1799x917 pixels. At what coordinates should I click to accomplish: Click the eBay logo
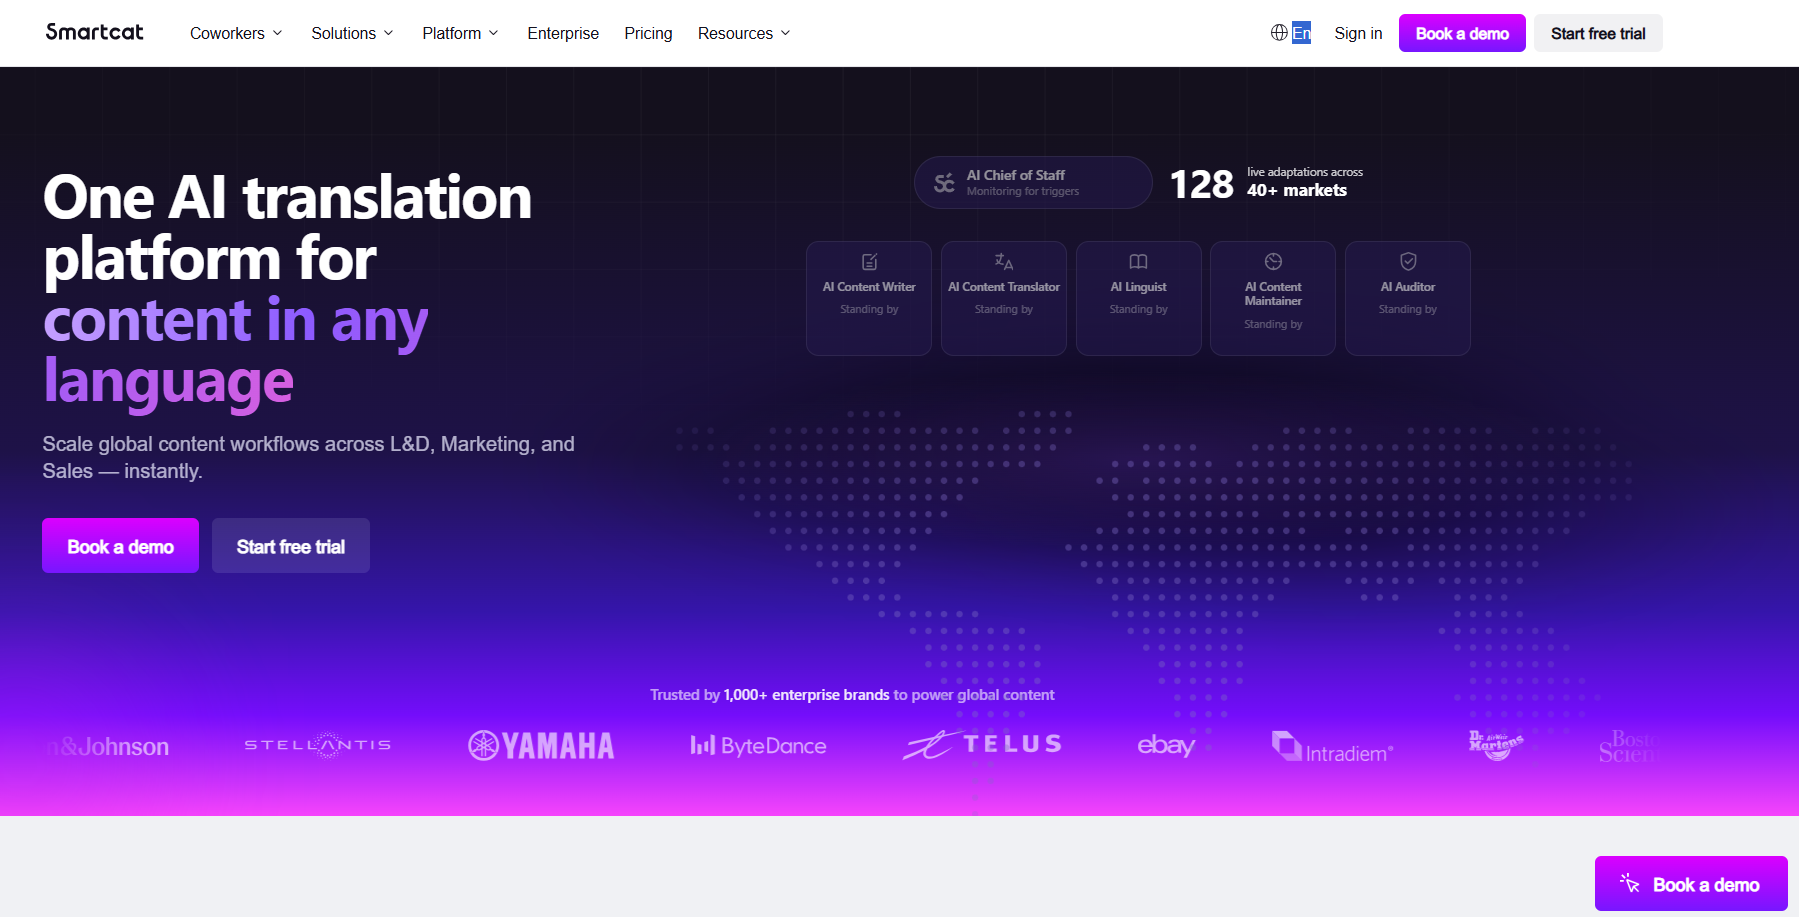point(1166,745)
